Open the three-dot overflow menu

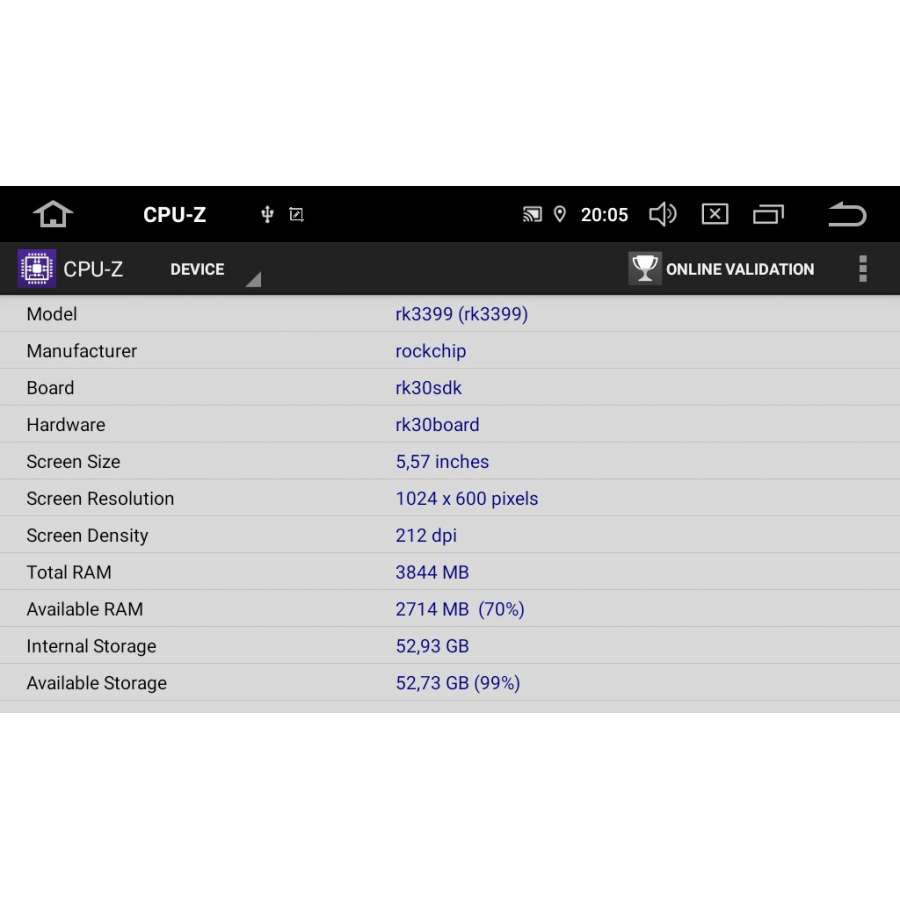(x=863, y=269)
